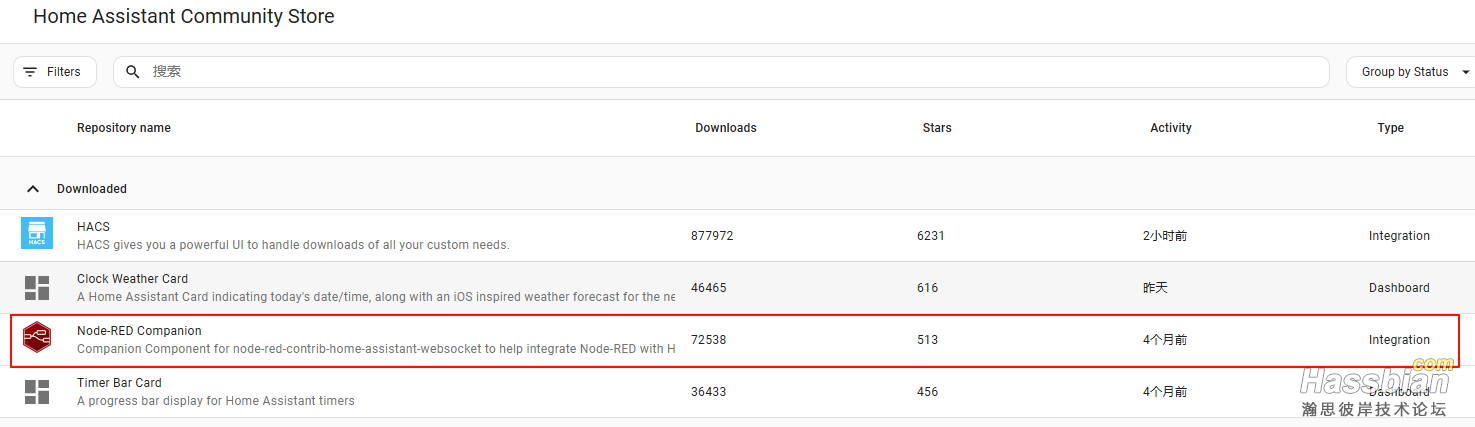1475x427 pixels.
Task: Click downloads value 36433
Action: click(x=709, y=392)
